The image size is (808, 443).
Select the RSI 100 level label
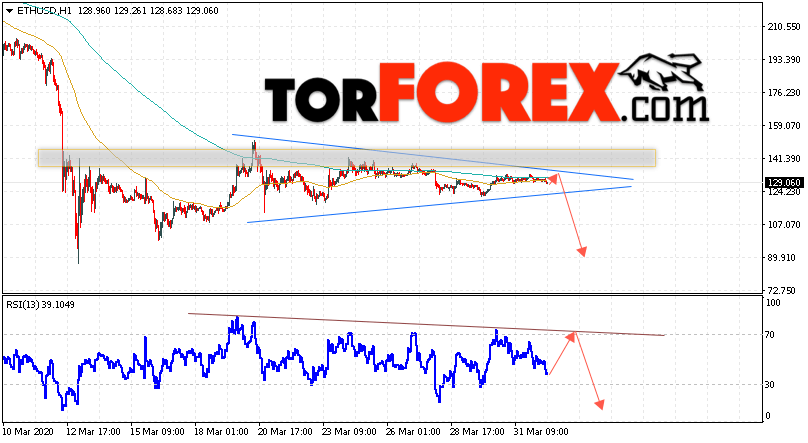[x=773, y=303]
